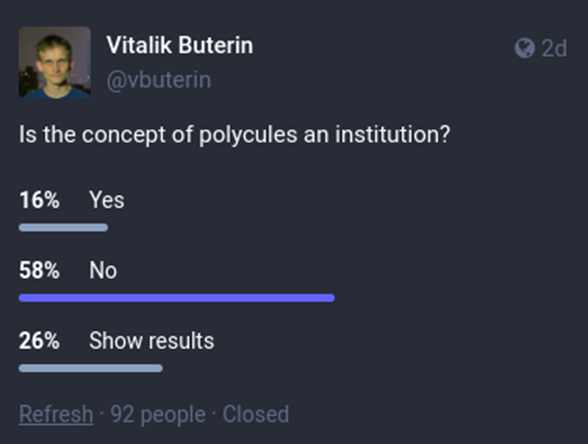Click the globe visibility icon
The width and height of the screenshot is (588, 444).
[x=524, y=48]
